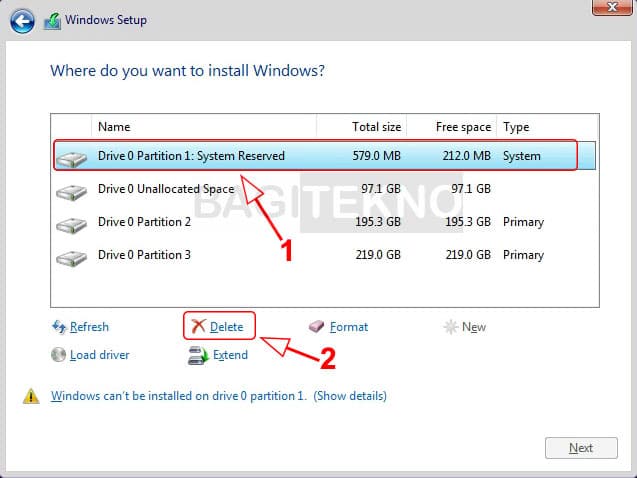Click the drive icon for Drive 0 Partition 3
Viewport: 637px width, 478px height.
(71, 257)
